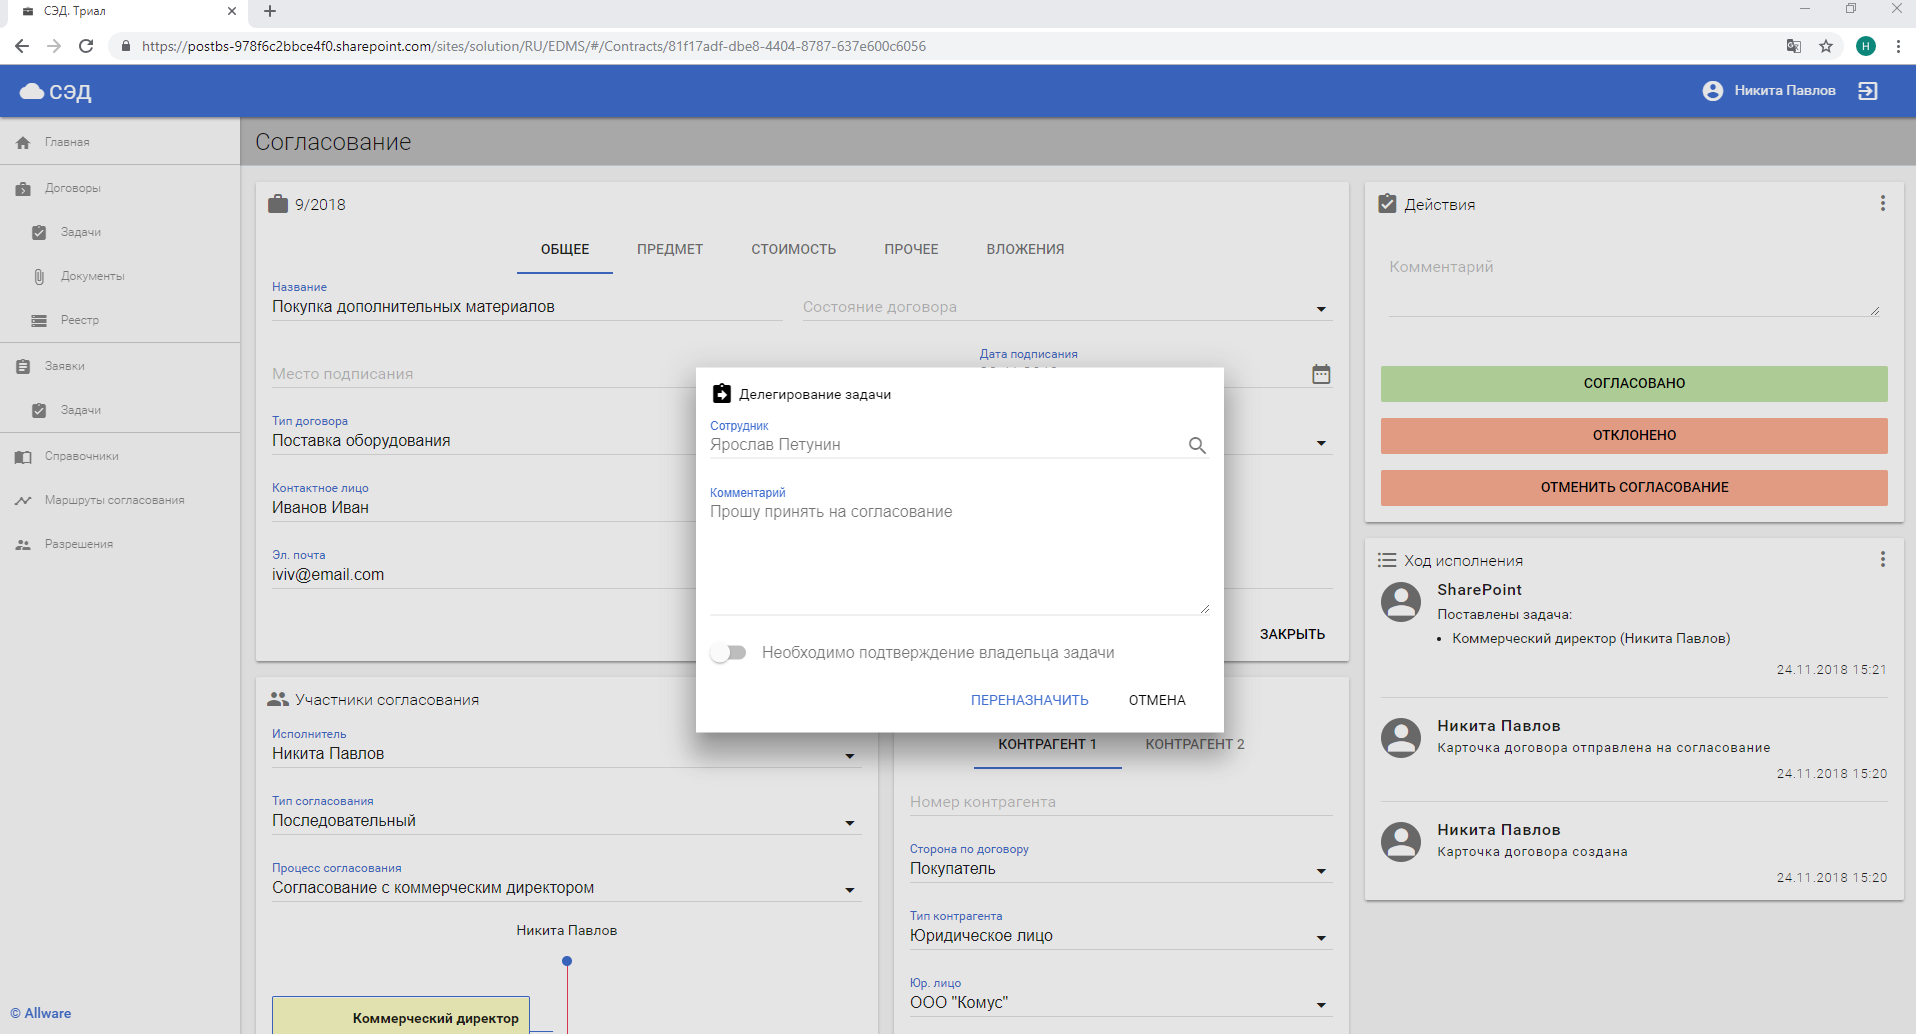Click Маршруты согласования chart icon
This screenshot has height=1034, width=1916.
pyautogui.click(x=23, y=501)
